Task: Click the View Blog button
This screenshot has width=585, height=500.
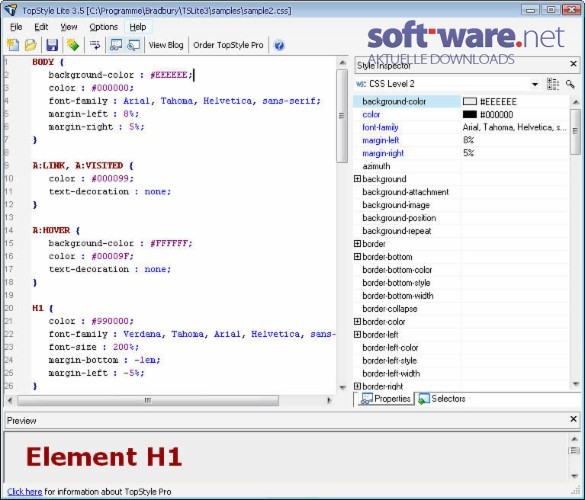Action: pos(166,45)
